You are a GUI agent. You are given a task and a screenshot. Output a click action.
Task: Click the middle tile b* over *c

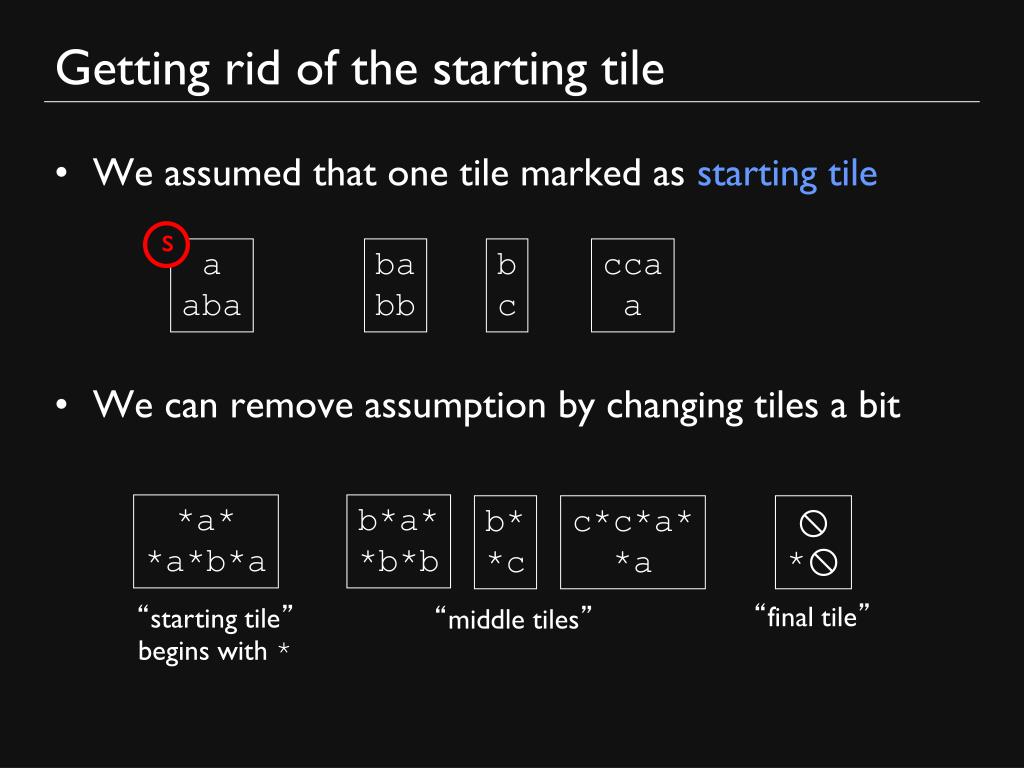tap(505, 542)
